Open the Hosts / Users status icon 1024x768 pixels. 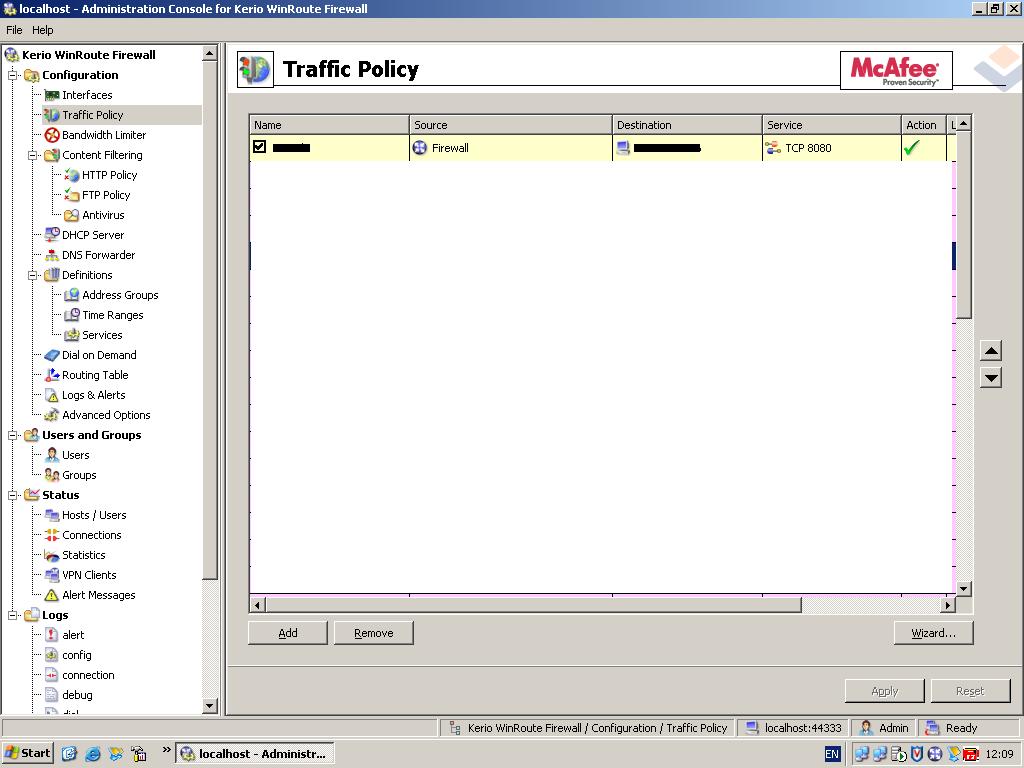[x=52, y=515]
